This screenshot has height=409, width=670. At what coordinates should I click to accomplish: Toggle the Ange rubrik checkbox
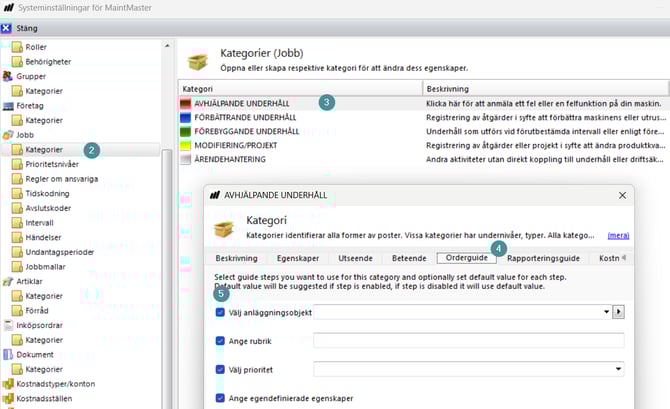pyautogui.click(x=220, y=341)
